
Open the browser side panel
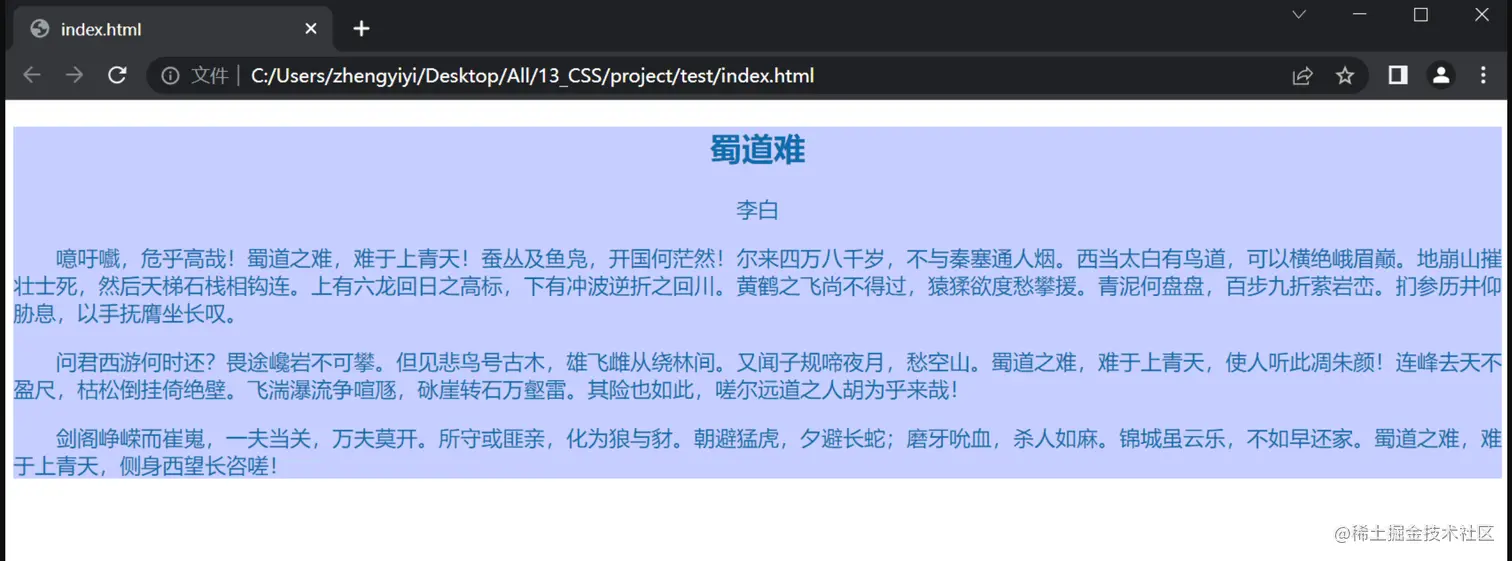1398,76
